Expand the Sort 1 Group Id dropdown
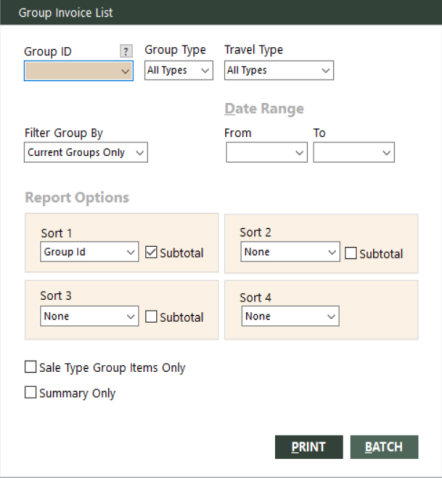Image resolution: width=442 pixels, height=478 pixels. click(90, 252)
